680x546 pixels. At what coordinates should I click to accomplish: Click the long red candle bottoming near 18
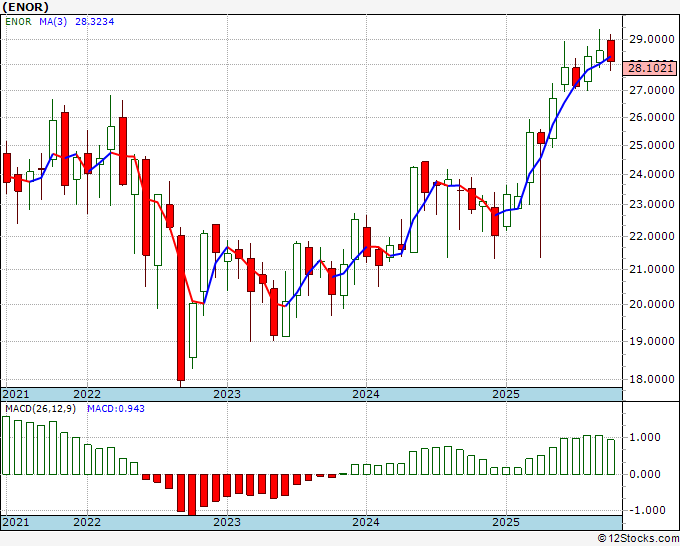tap(181, 308)
